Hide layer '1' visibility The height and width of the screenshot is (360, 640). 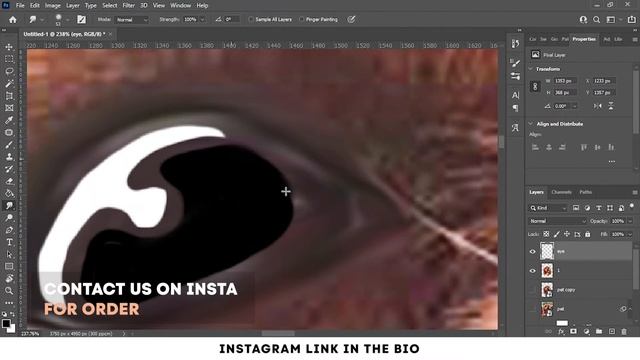tap(532, 271)
